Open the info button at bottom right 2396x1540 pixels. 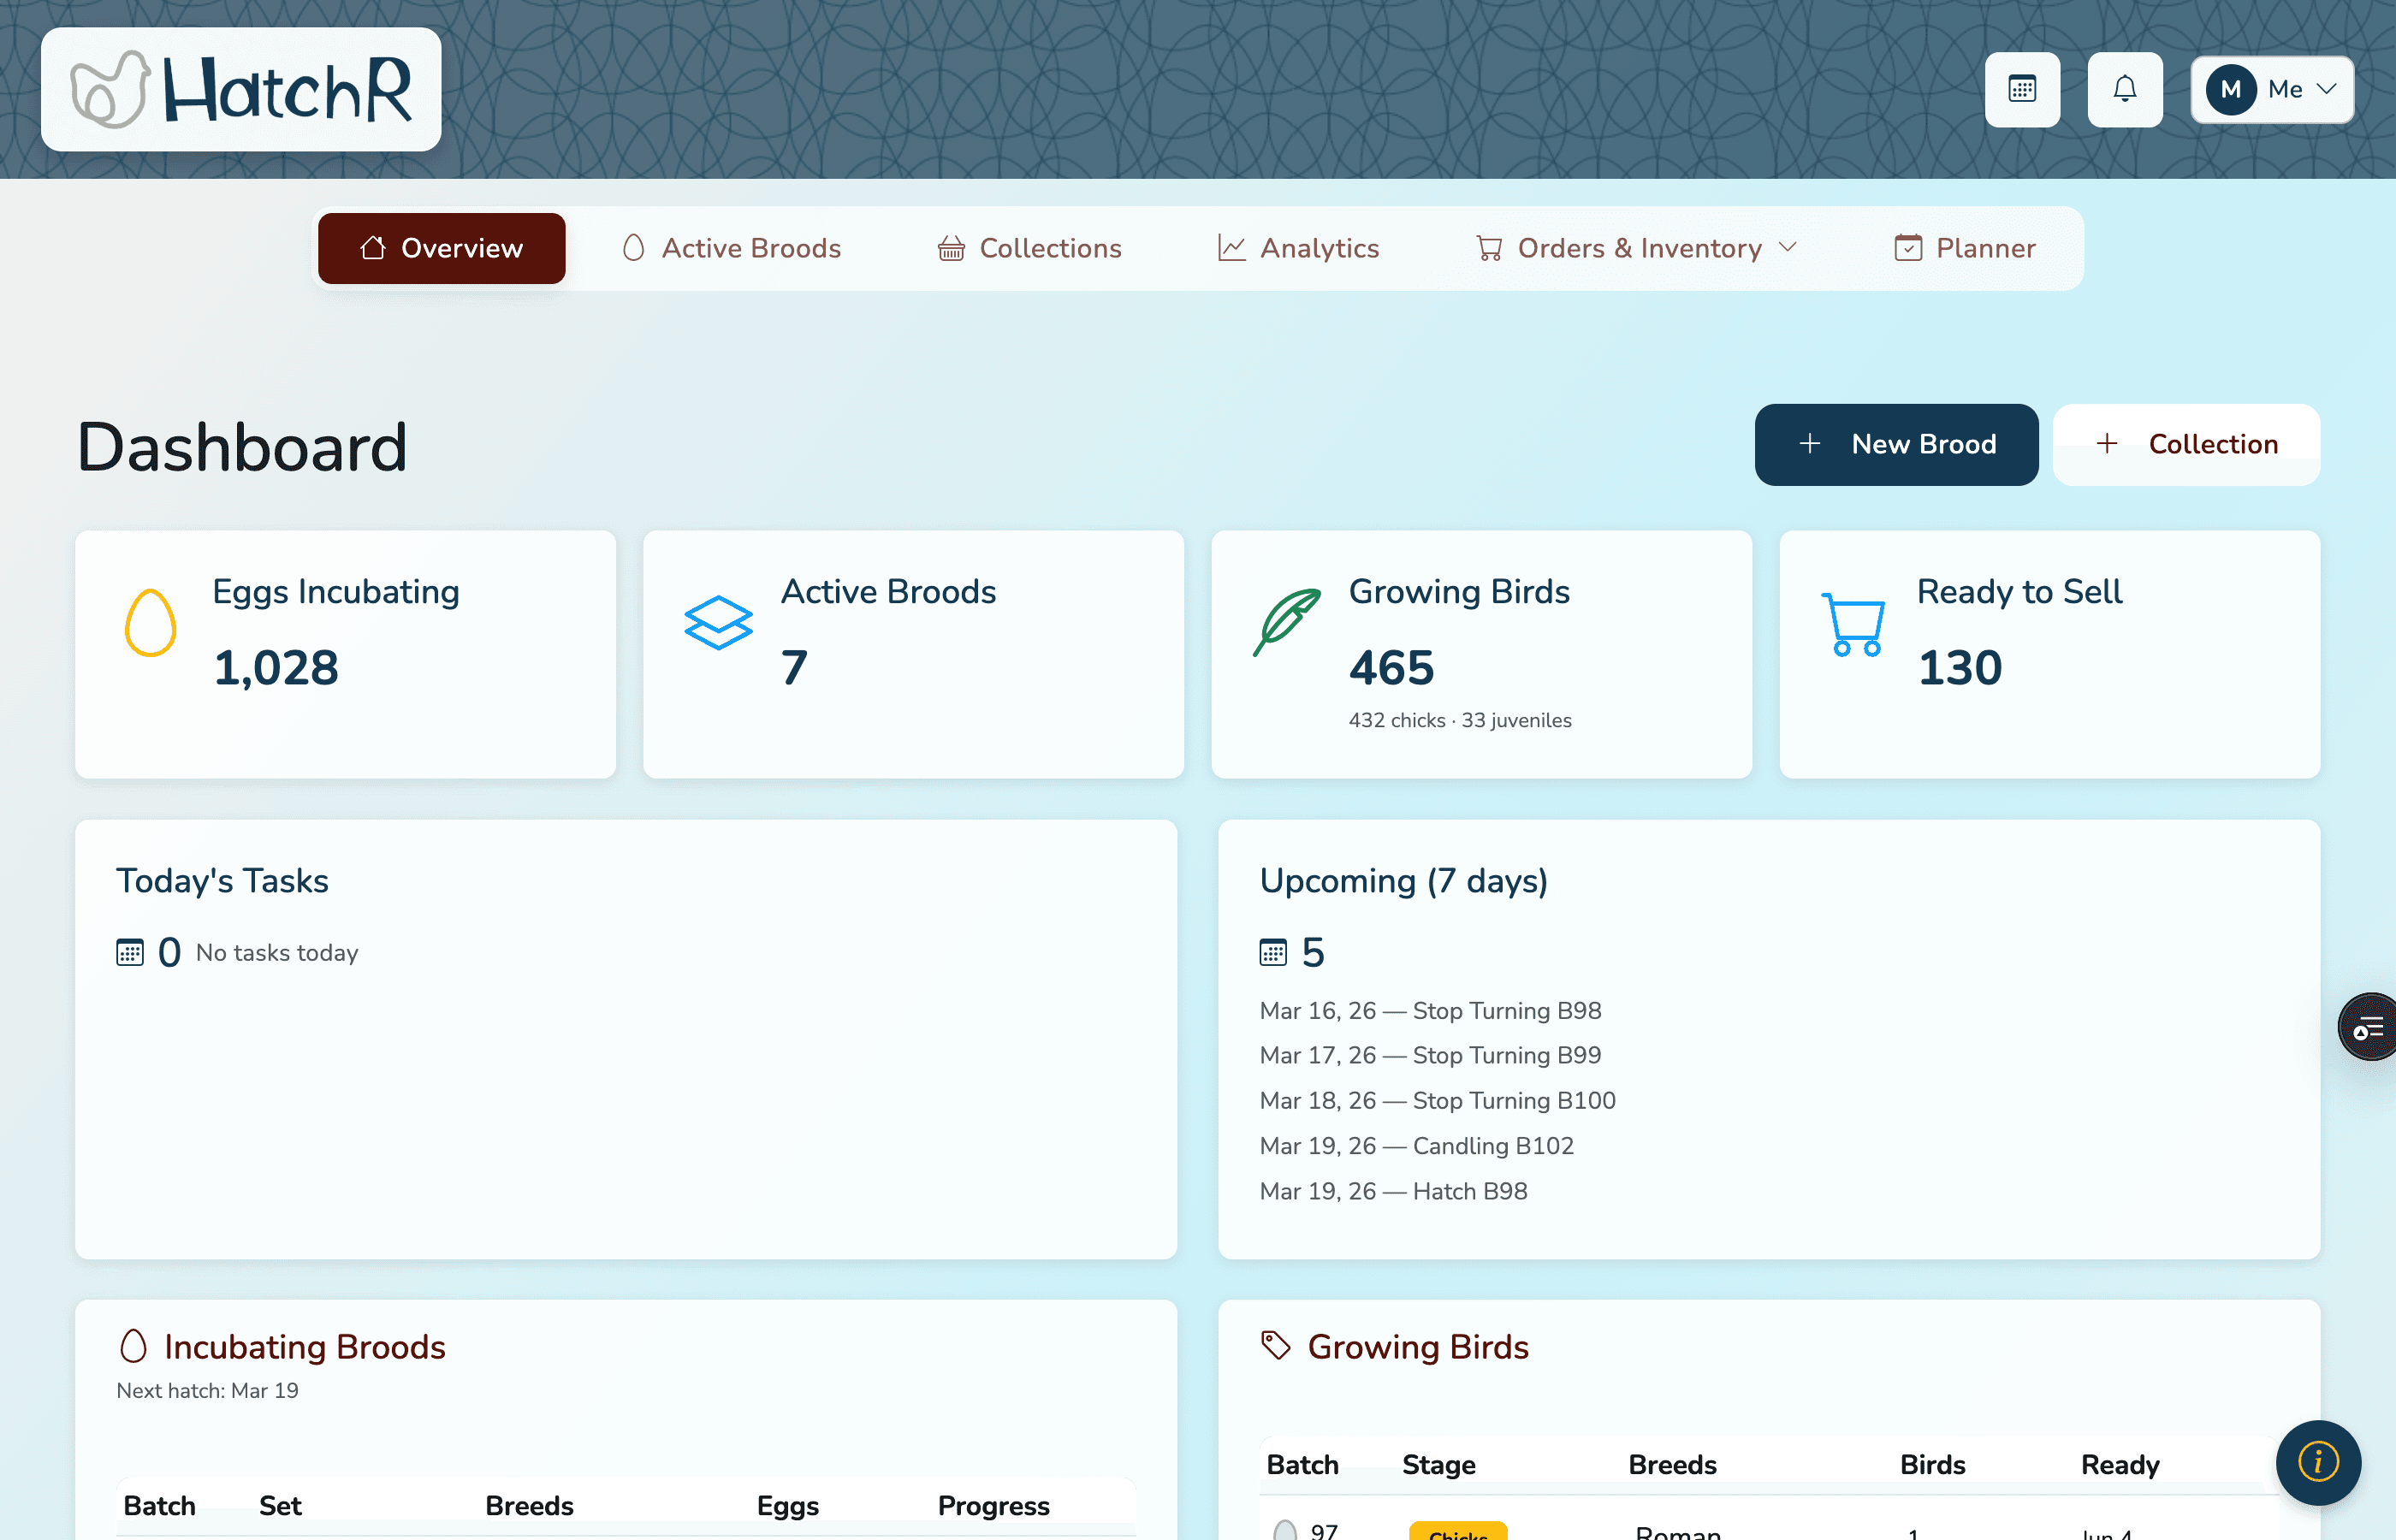coord(2318,1462)
